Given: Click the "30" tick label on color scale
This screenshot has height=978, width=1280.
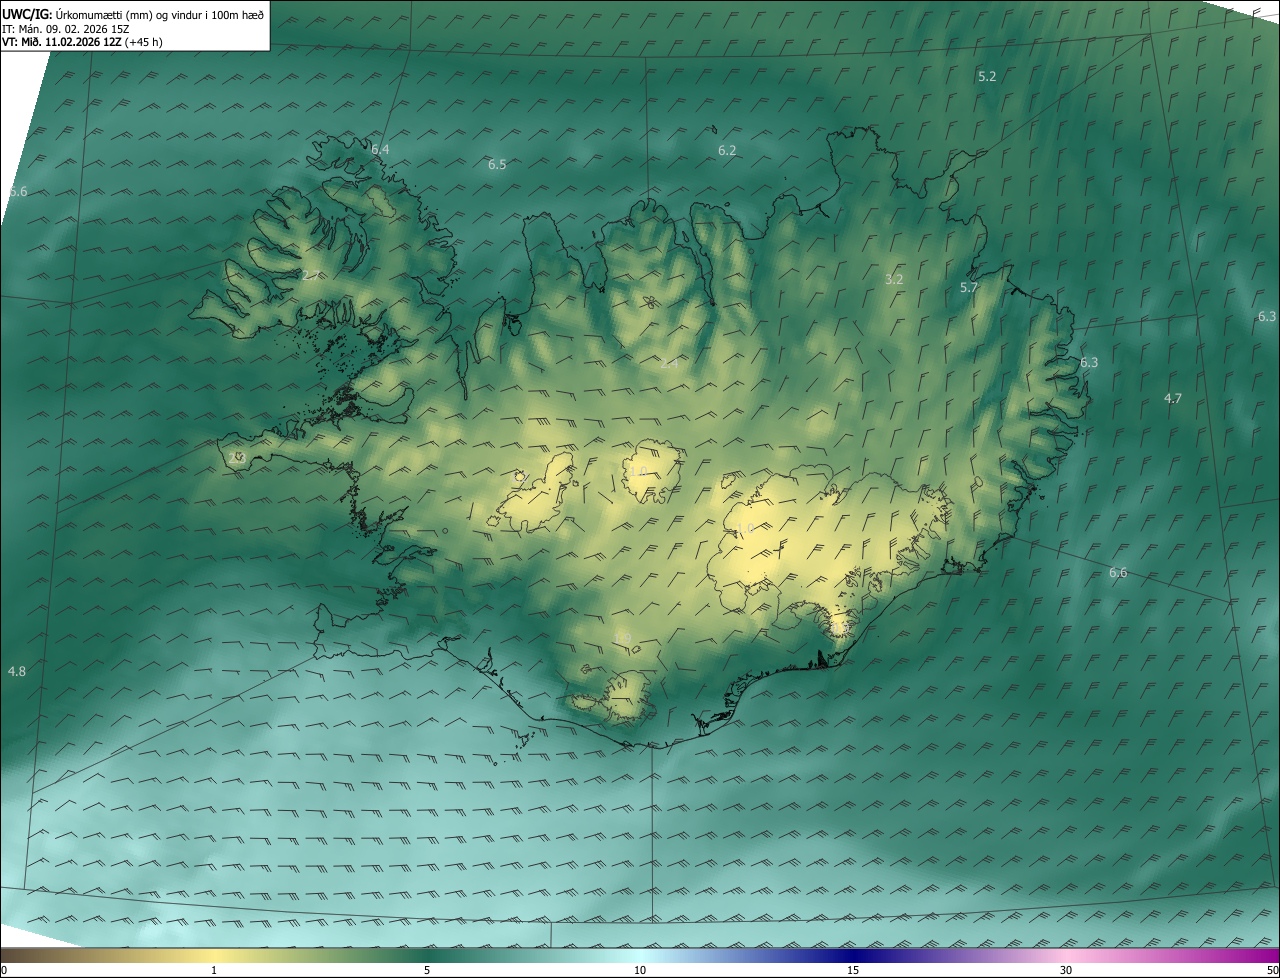Looking at the screenshot, I should tap(1066, 970).
